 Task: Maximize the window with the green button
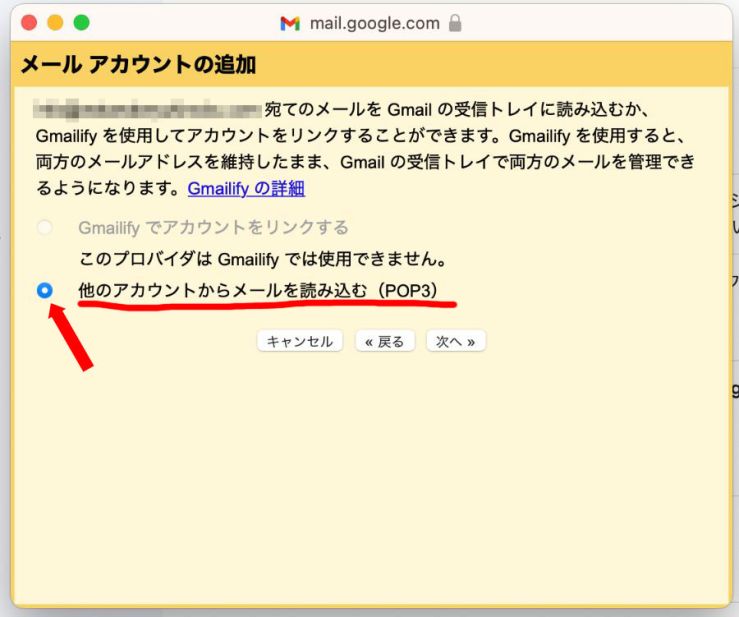point(81,22)
